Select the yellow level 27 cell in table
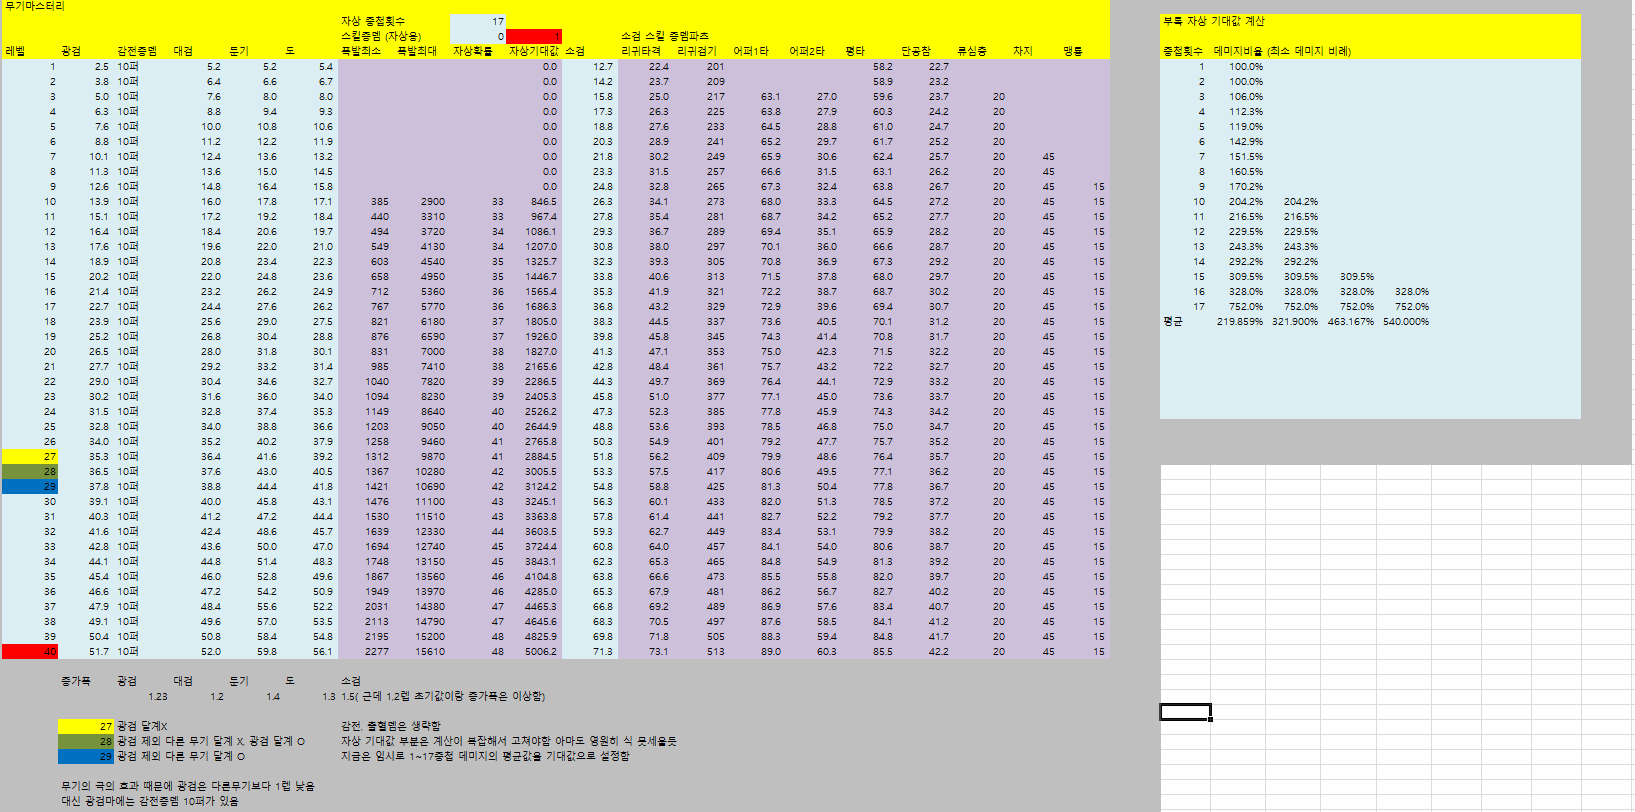The width and height of the screenshot is (1635, 812). pyautogui.click(x=30, y=456)
